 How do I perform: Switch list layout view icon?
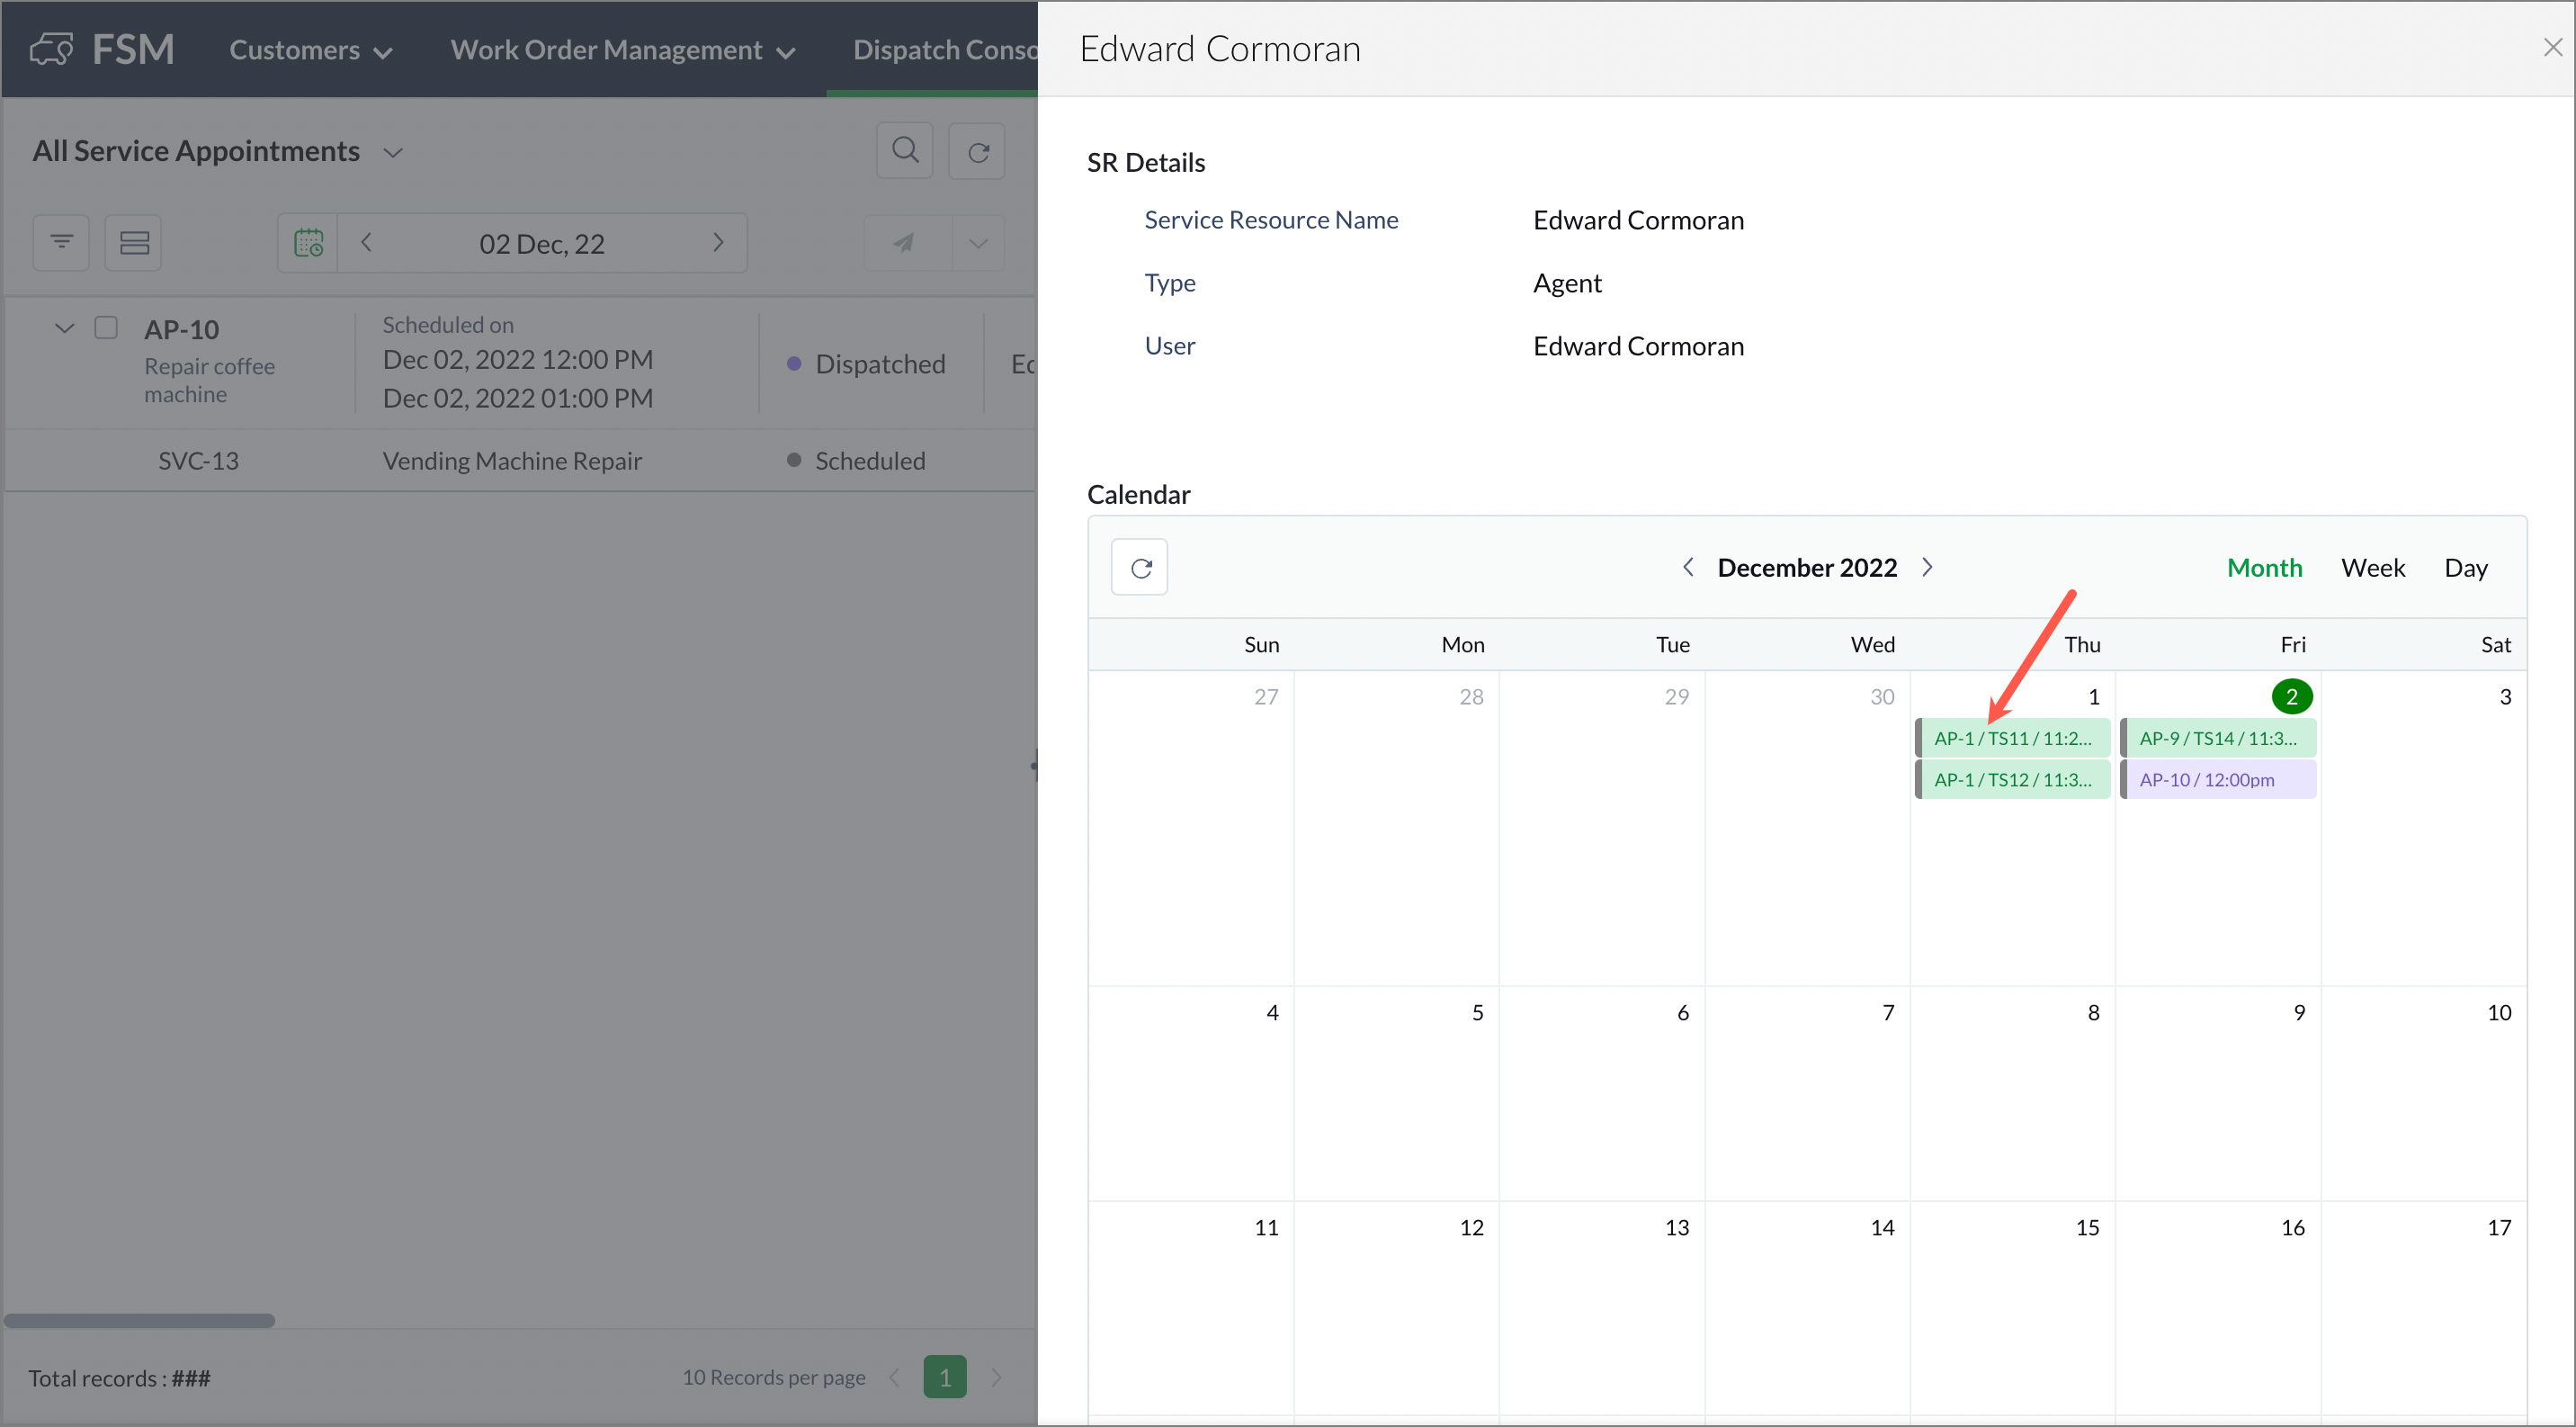tap(134, 242)
